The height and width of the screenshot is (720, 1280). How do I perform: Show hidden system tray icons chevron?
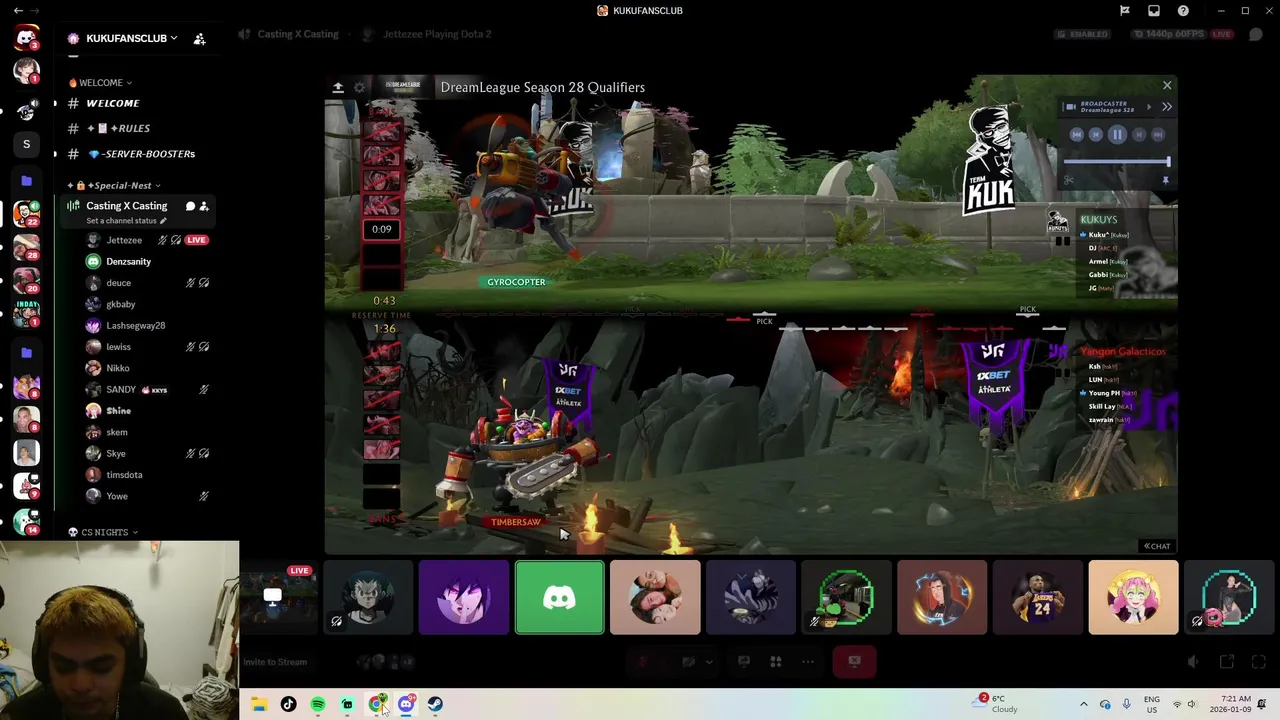click(1083, 704)
